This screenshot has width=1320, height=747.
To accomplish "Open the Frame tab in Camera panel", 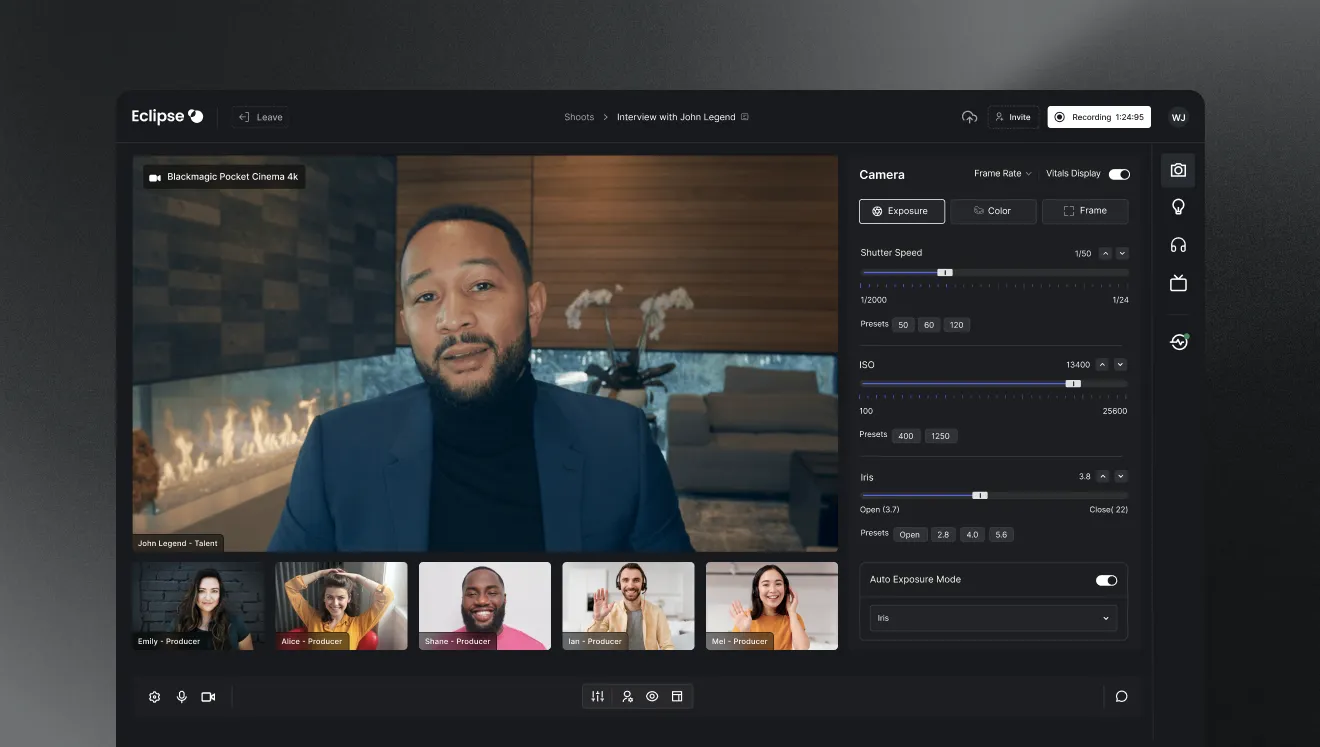I will (x=1085, y=211).
